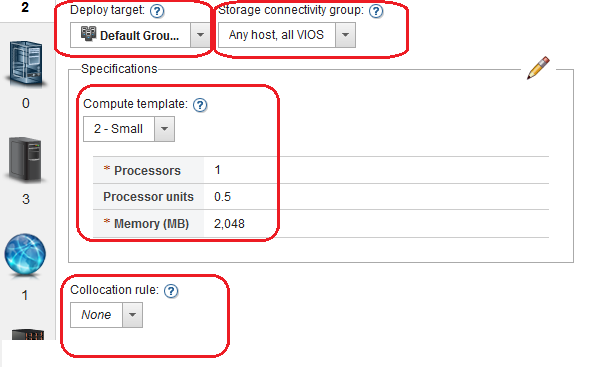Click the Processor units value 0.5

point(222,197)
